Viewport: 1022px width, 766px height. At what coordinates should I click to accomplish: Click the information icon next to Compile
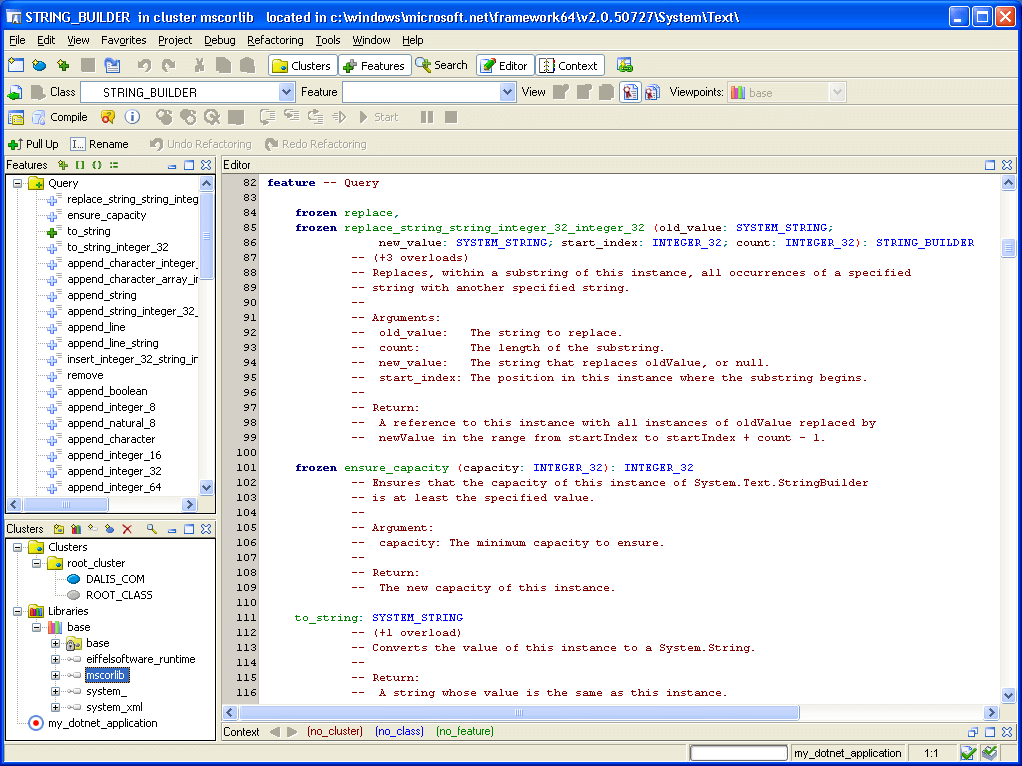132,117
